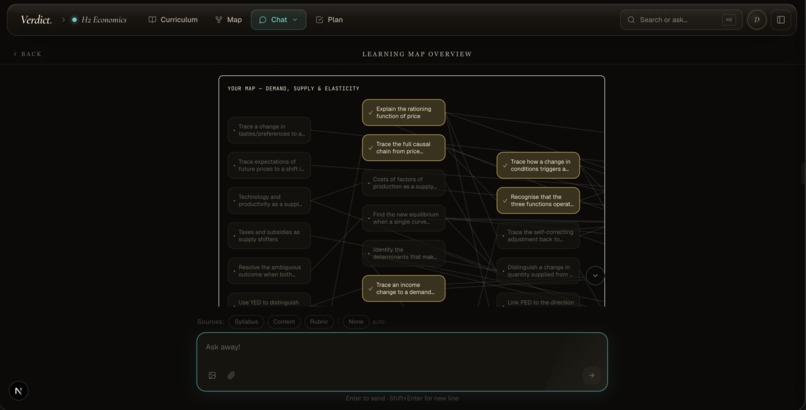Open the Curriculum tab
806x410 pixels.
pyautogui.click(x=173, y=20)
